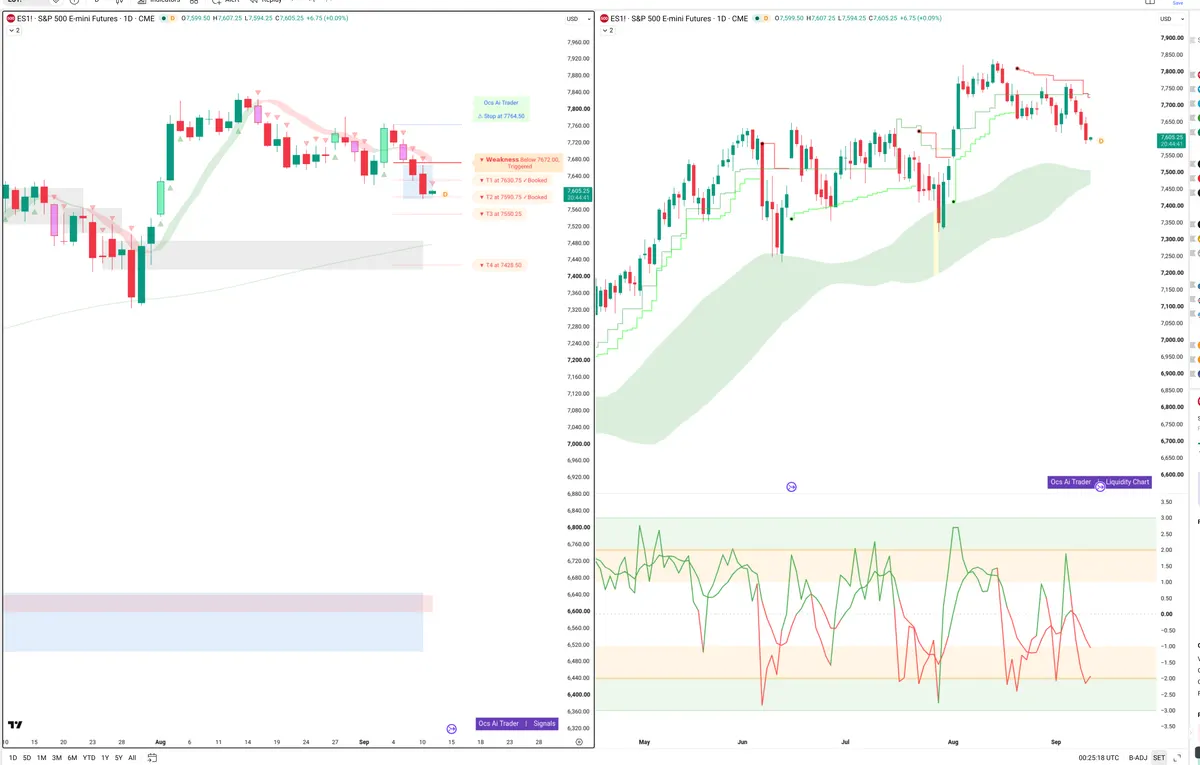Click 7,800.00 on left chart price scale

click(x=578, y=109)
